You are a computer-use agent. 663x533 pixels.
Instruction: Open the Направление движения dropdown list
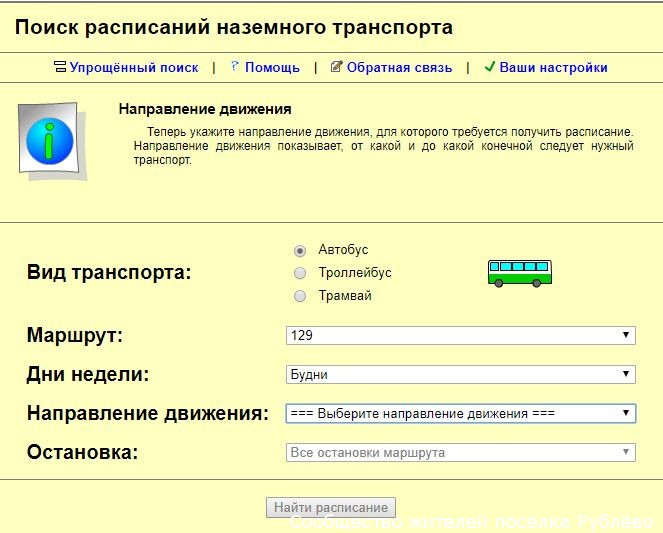[460, 413]
